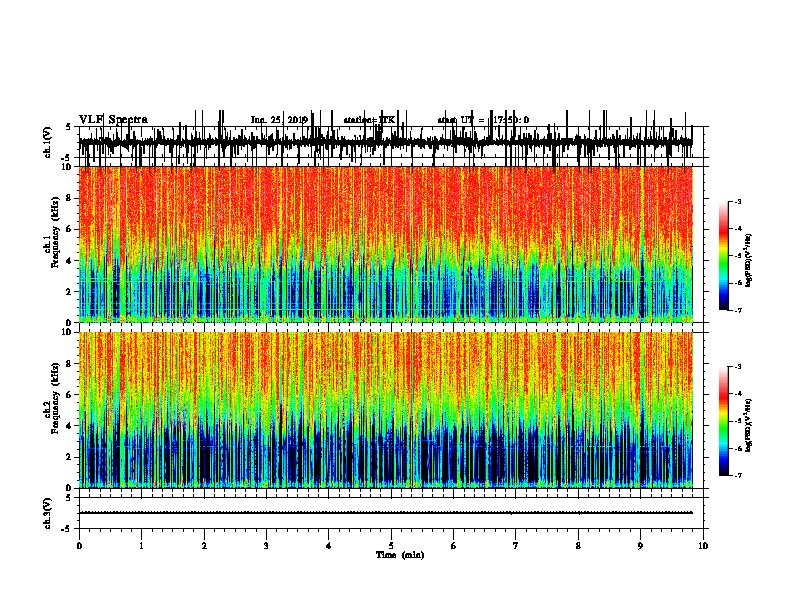Click ch.2 frequency tick label '8'
Viewport: 792px width, 612px height.
pos(69,364)
